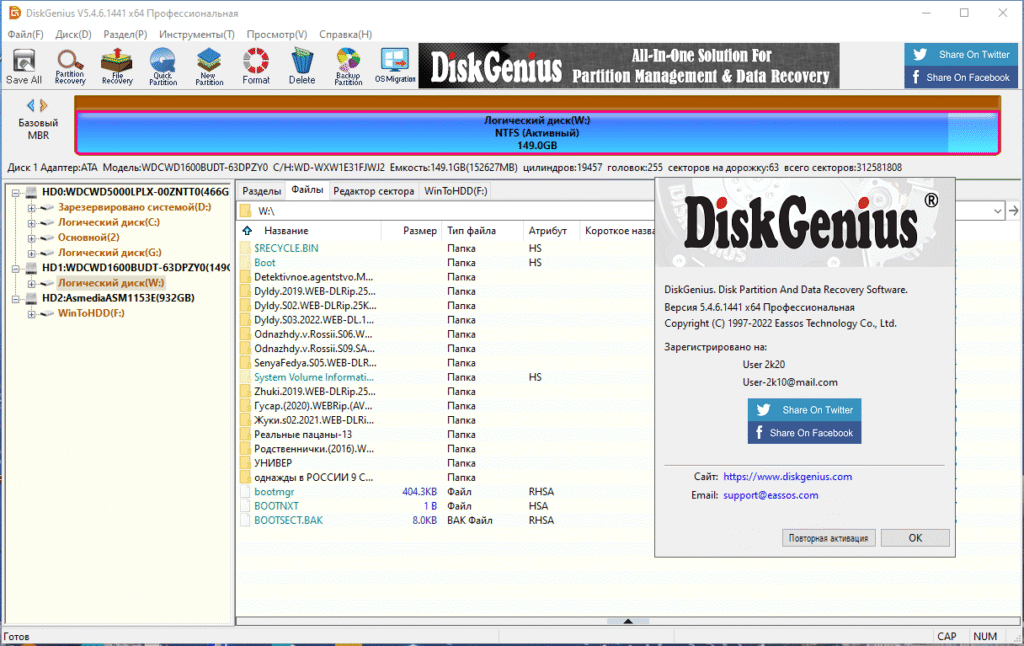Select the bootmgr file icon

coord(245,492)
